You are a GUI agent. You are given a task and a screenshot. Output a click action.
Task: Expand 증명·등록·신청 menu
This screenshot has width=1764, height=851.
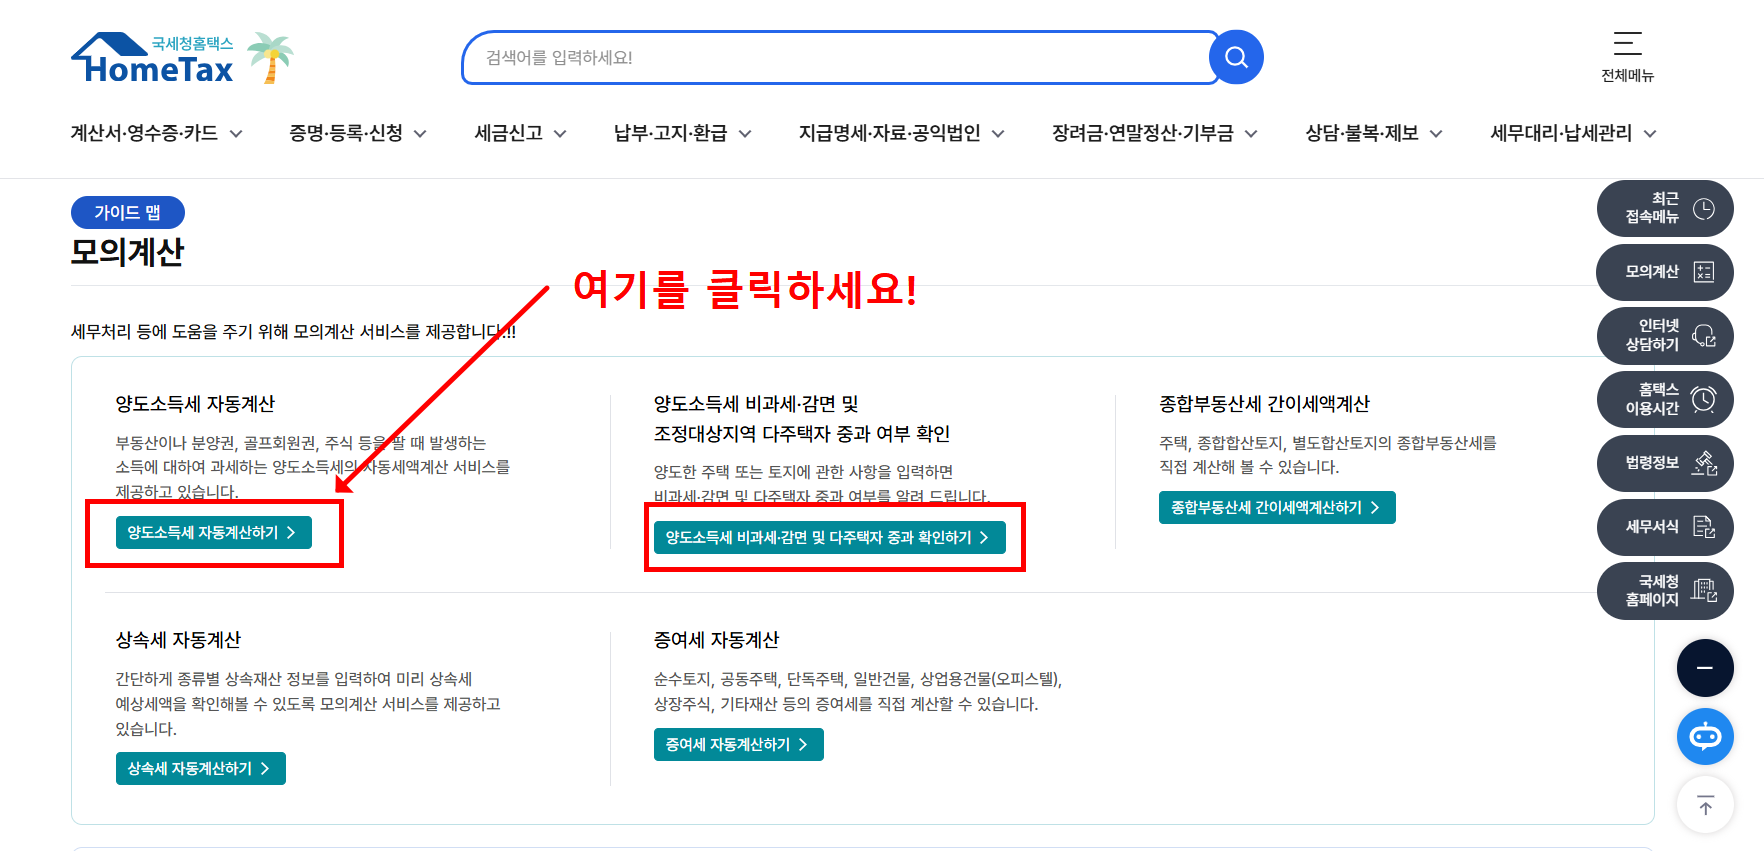(x=358, y=133)
